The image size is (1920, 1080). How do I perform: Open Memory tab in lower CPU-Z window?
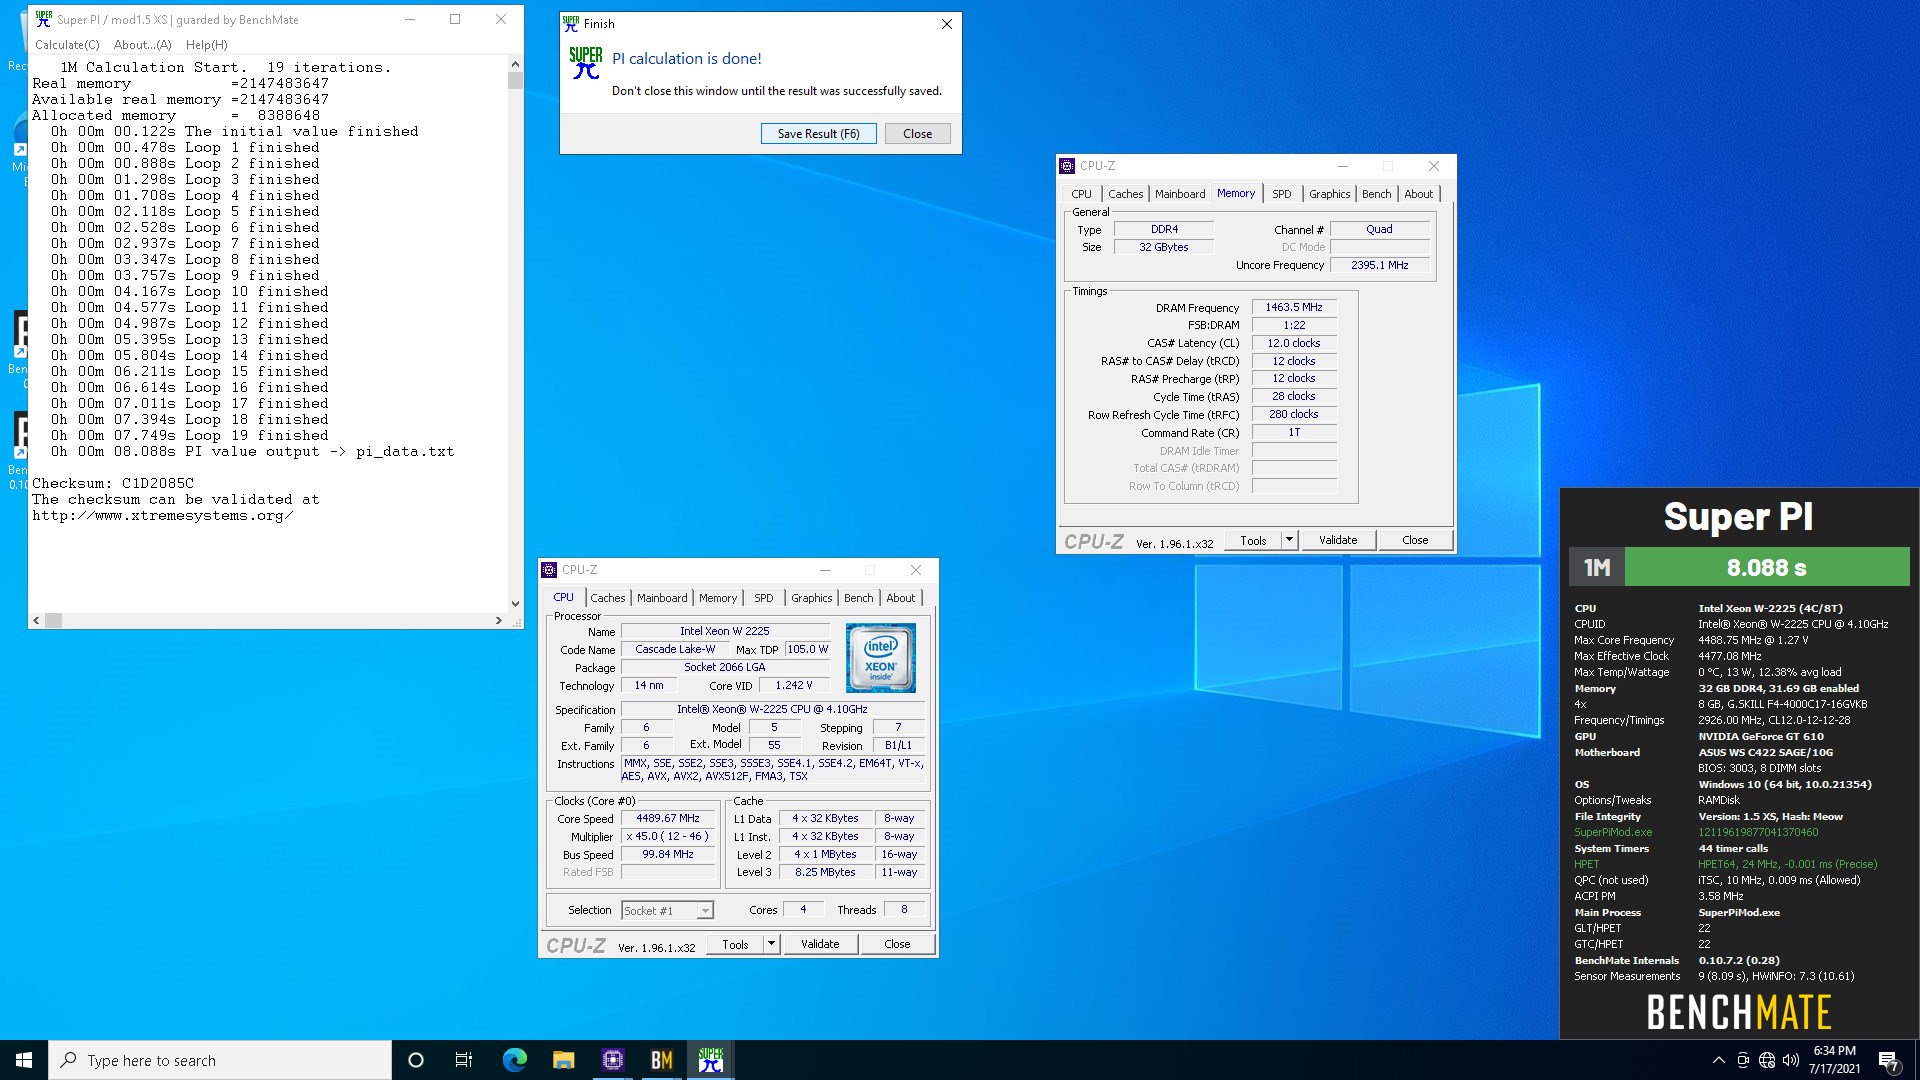coord(717,598)
